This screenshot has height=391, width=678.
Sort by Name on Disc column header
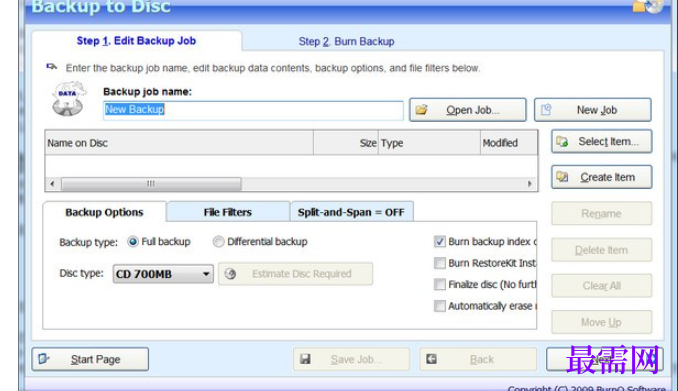(x=179, y=143)
